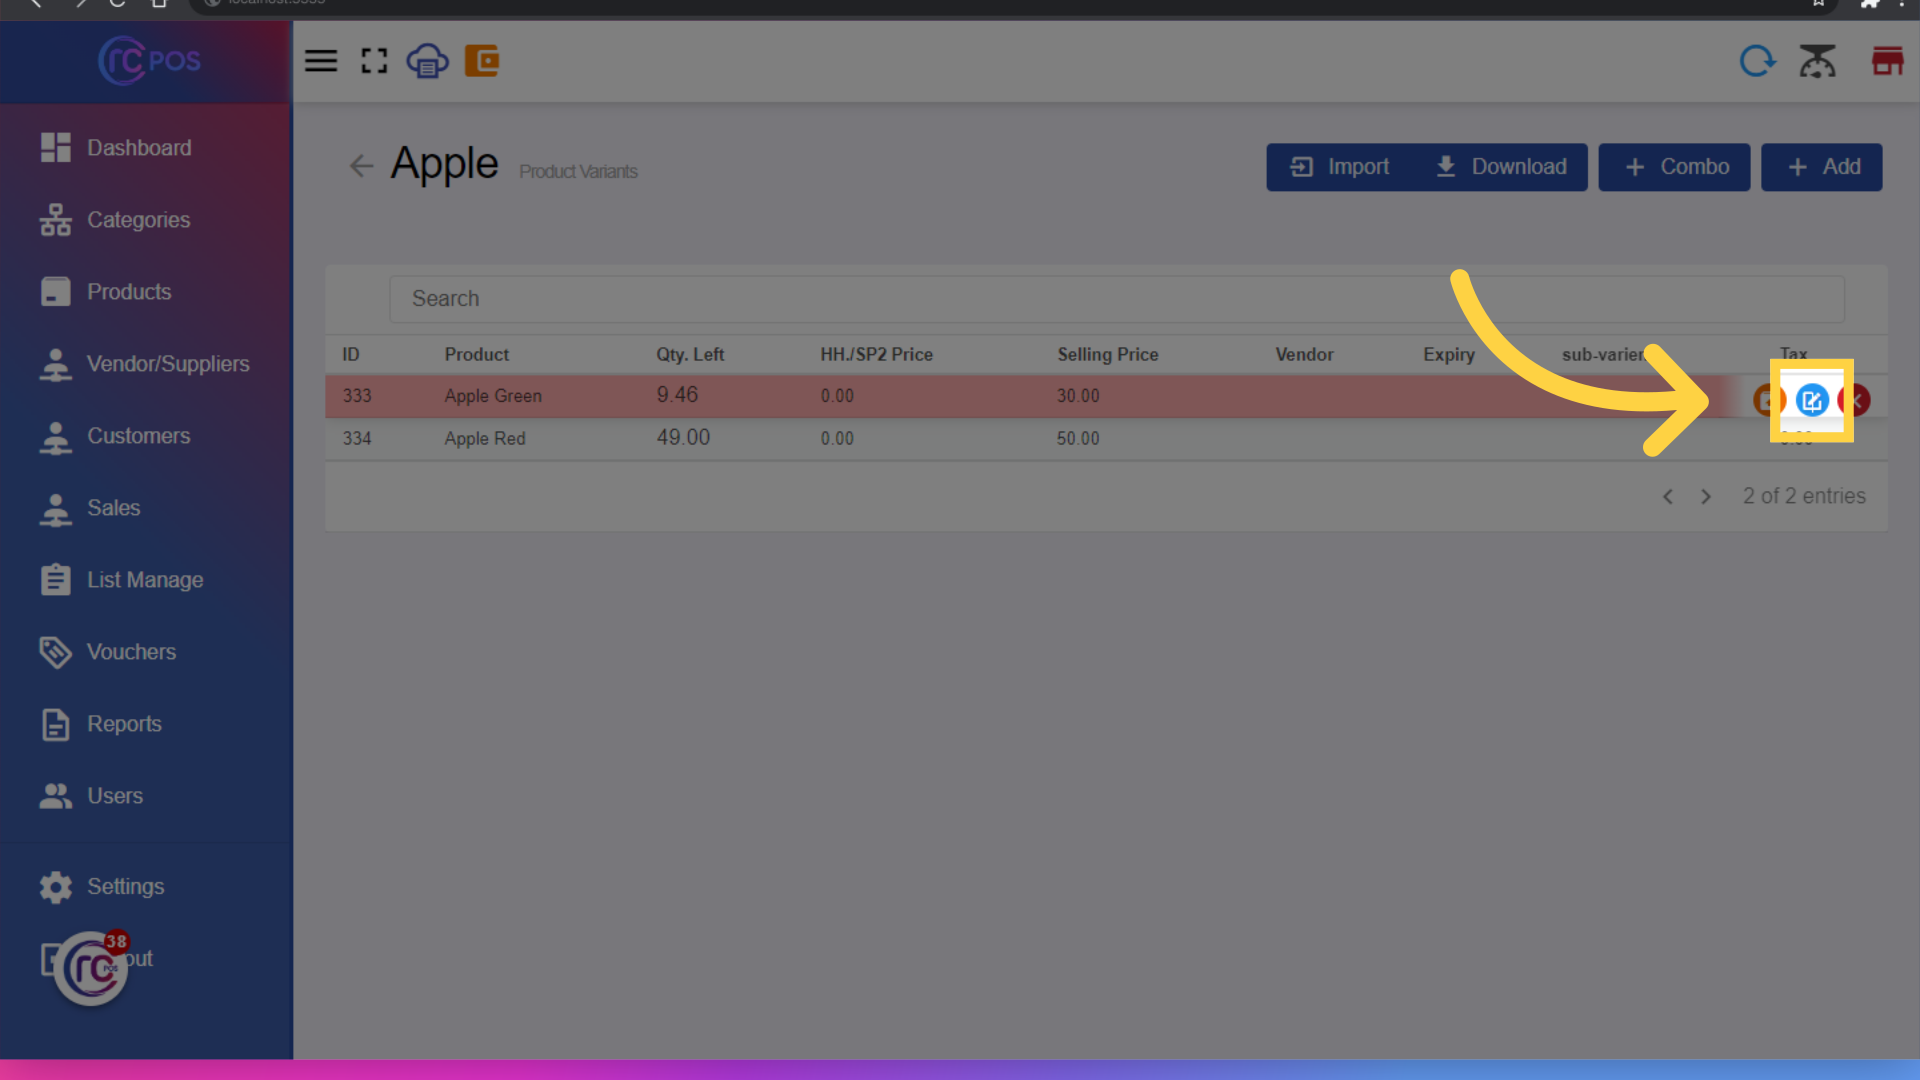Click the Combo button
Screen dimensions: 1920x1080
tap(1675, 167)
